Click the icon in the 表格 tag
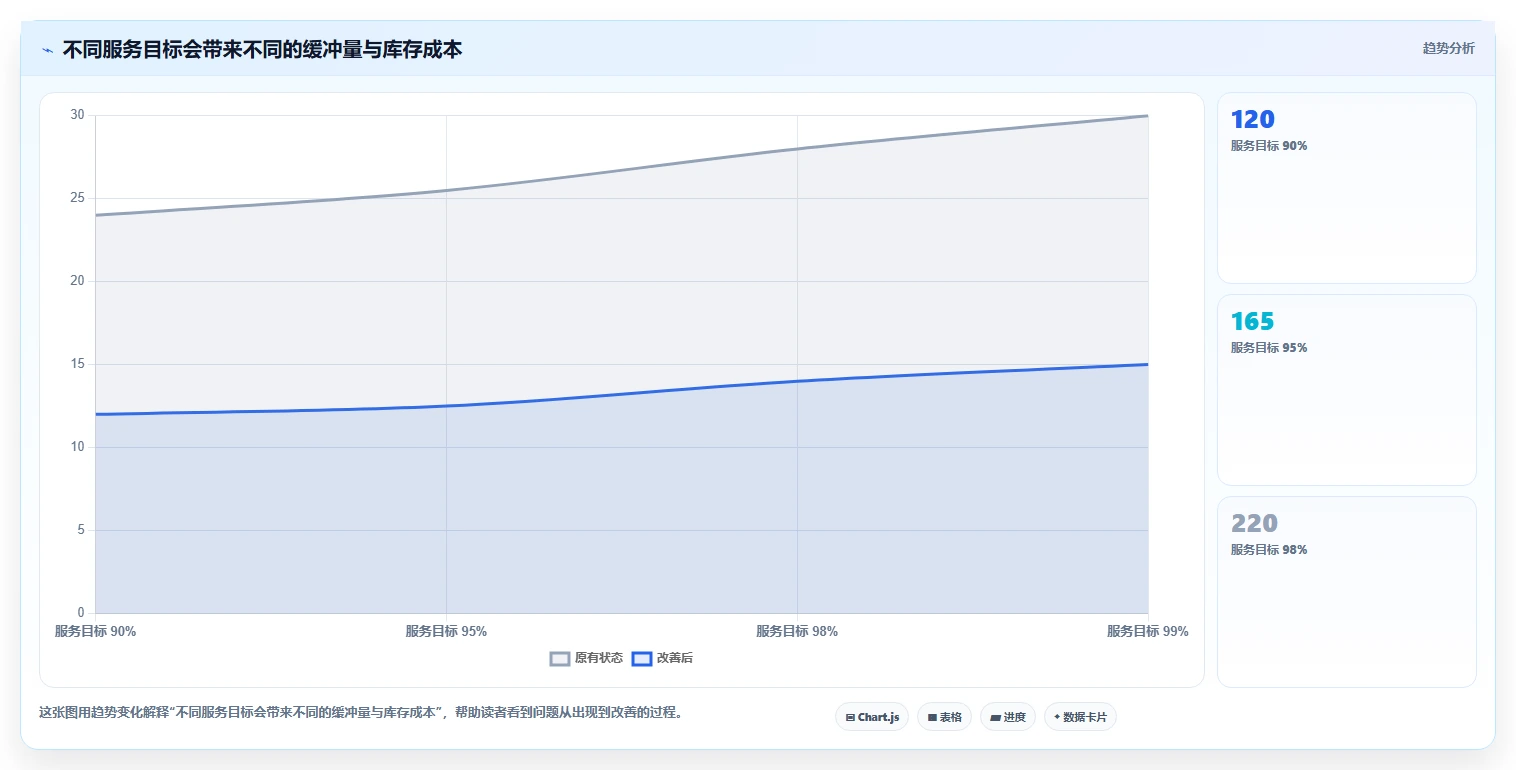Viewport: 1516px width, 770px height. pyautogui.click(x=932, y=717)
